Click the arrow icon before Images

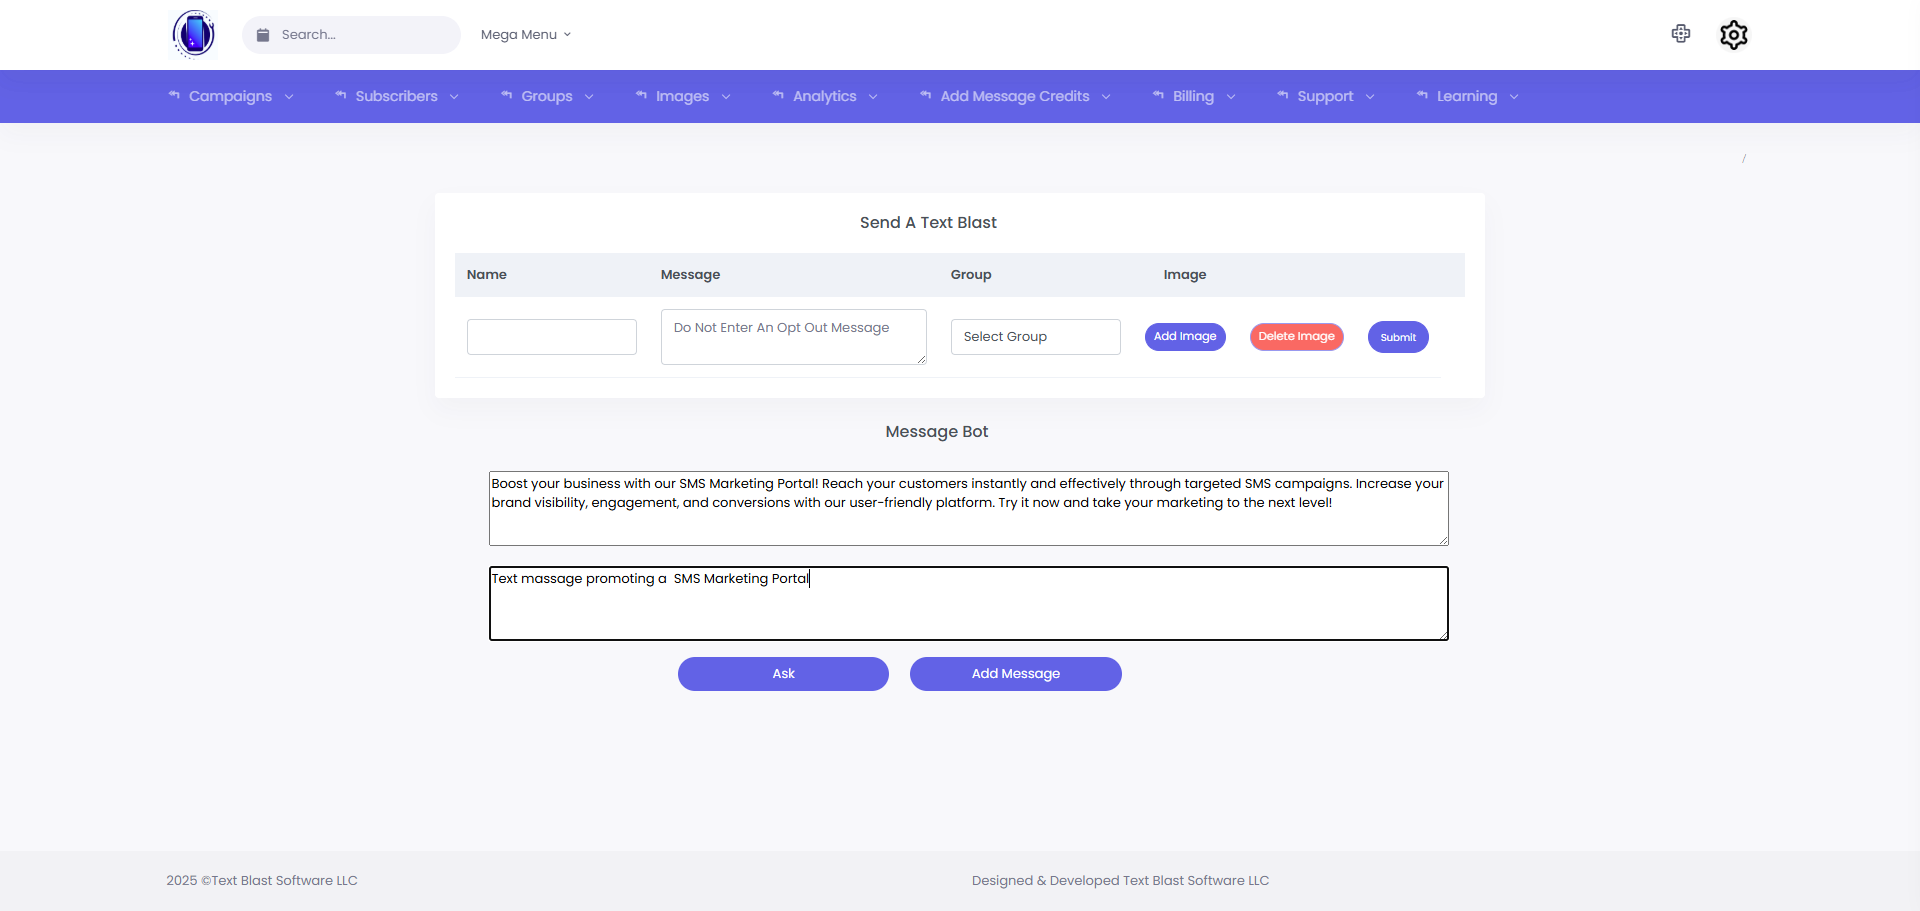[641, 96]
